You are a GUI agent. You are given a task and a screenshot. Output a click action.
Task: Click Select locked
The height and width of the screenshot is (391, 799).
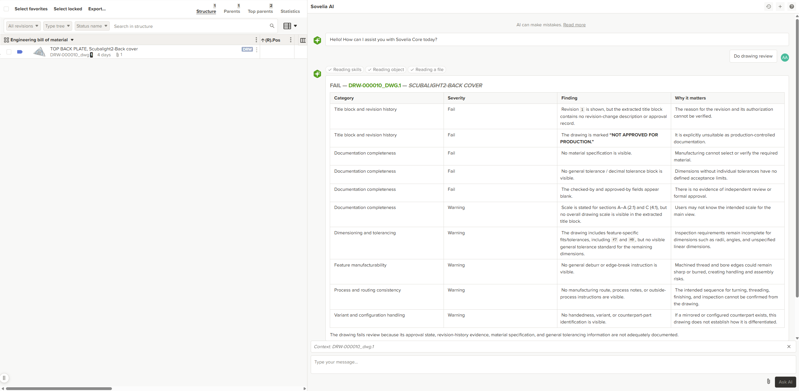[68, 9]
